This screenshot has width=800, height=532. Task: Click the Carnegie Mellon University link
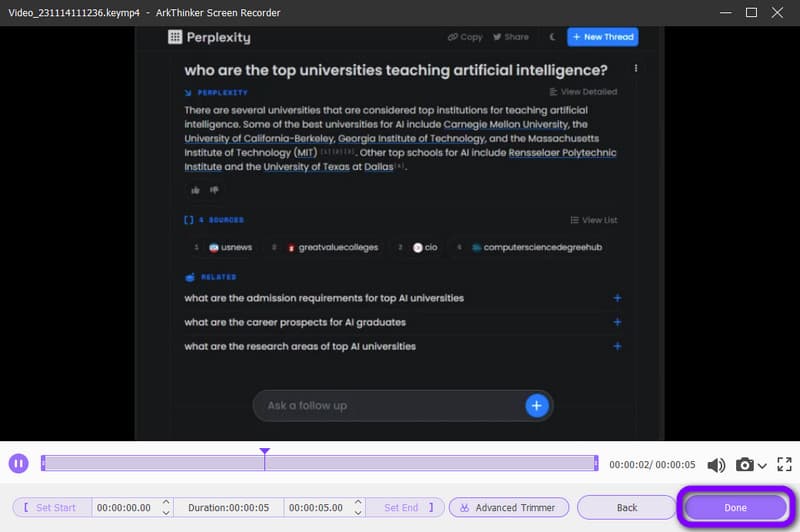pos(505,124)
